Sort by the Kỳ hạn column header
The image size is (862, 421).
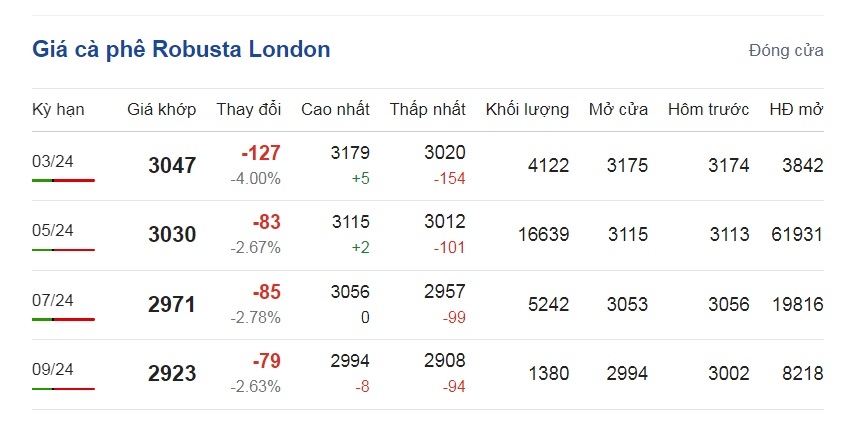click(58, 110)
